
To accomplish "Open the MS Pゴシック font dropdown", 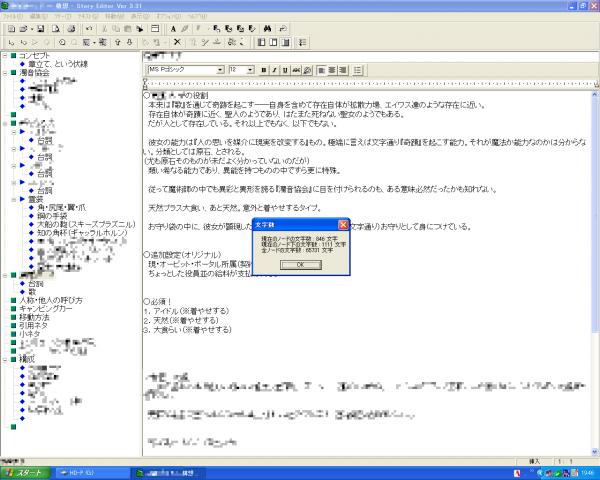I will [220, 70].
